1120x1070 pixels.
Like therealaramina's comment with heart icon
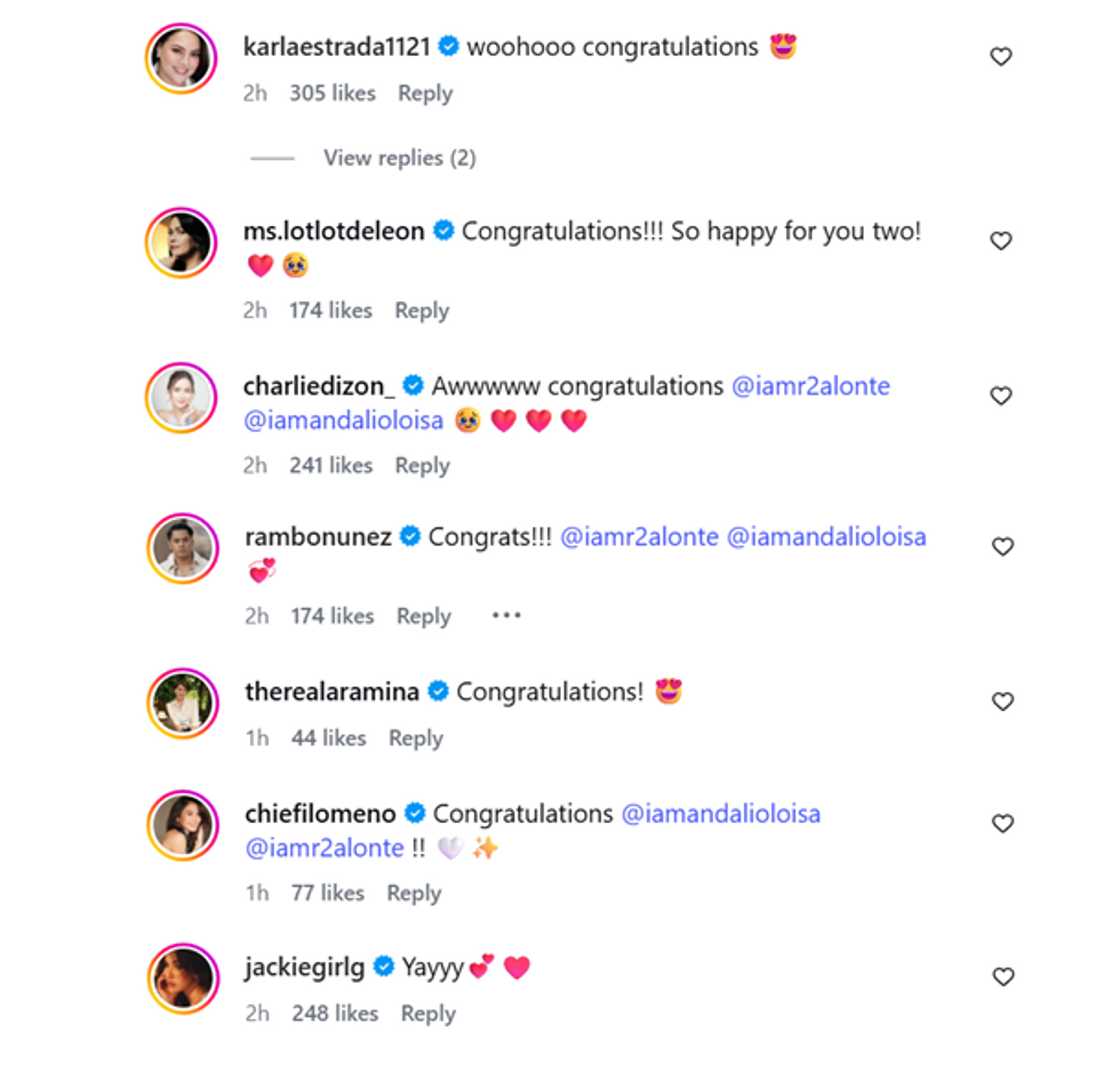point(1002,702)
